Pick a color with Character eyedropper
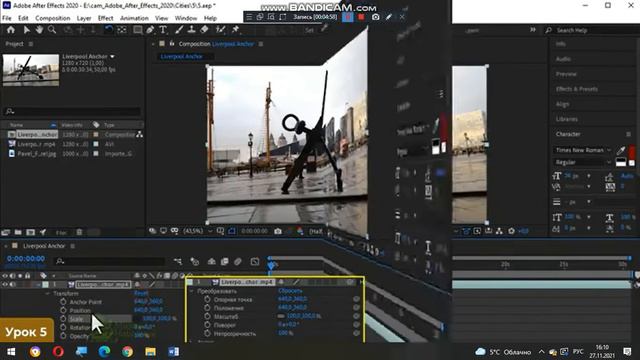The image size is (640, 360). pos(621,150)
